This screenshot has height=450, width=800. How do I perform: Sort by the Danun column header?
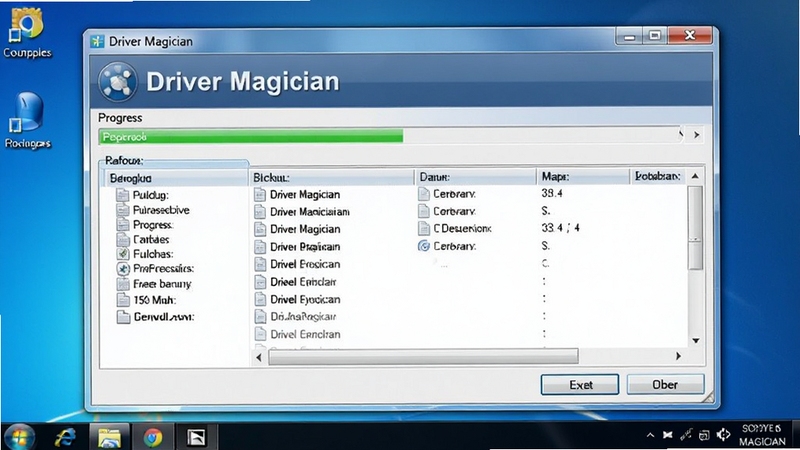[476, 177]
